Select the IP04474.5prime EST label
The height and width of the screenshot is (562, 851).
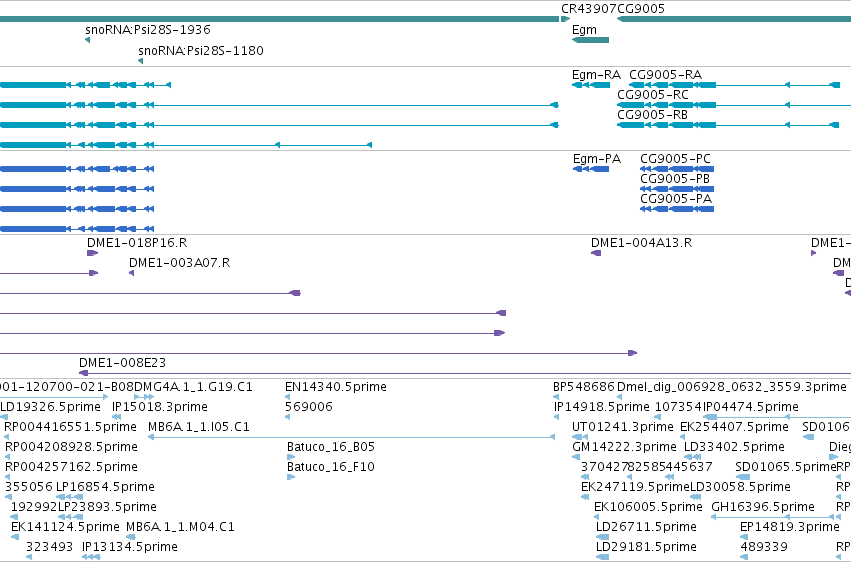pos(751,407)
